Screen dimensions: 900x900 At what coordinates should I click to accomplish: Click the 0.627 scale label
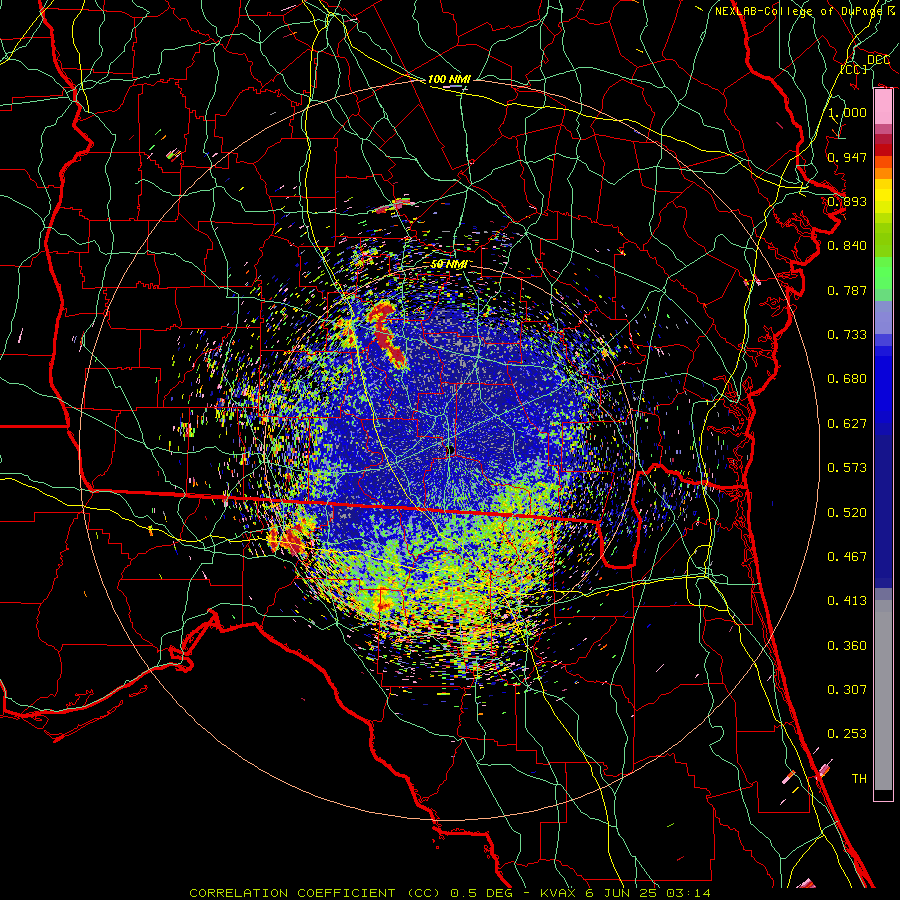coord(847,424)
